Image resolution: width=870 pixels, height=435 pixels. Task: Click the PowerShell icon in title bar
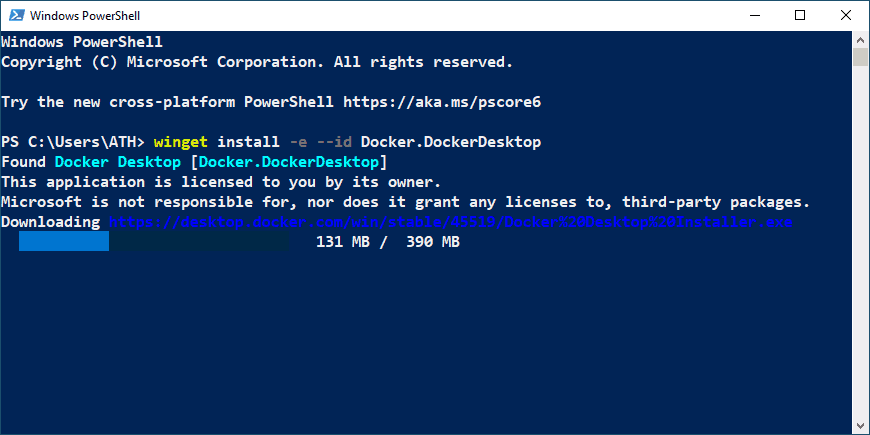pyautogui.click(x=15, y=16)
